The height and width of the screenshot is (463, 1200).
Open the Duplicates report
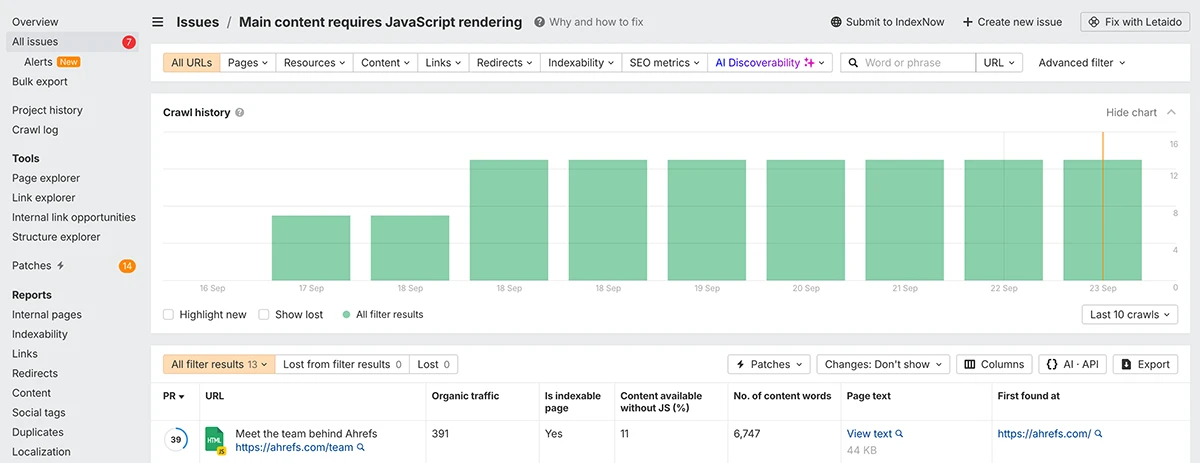[x=38, y=432]
